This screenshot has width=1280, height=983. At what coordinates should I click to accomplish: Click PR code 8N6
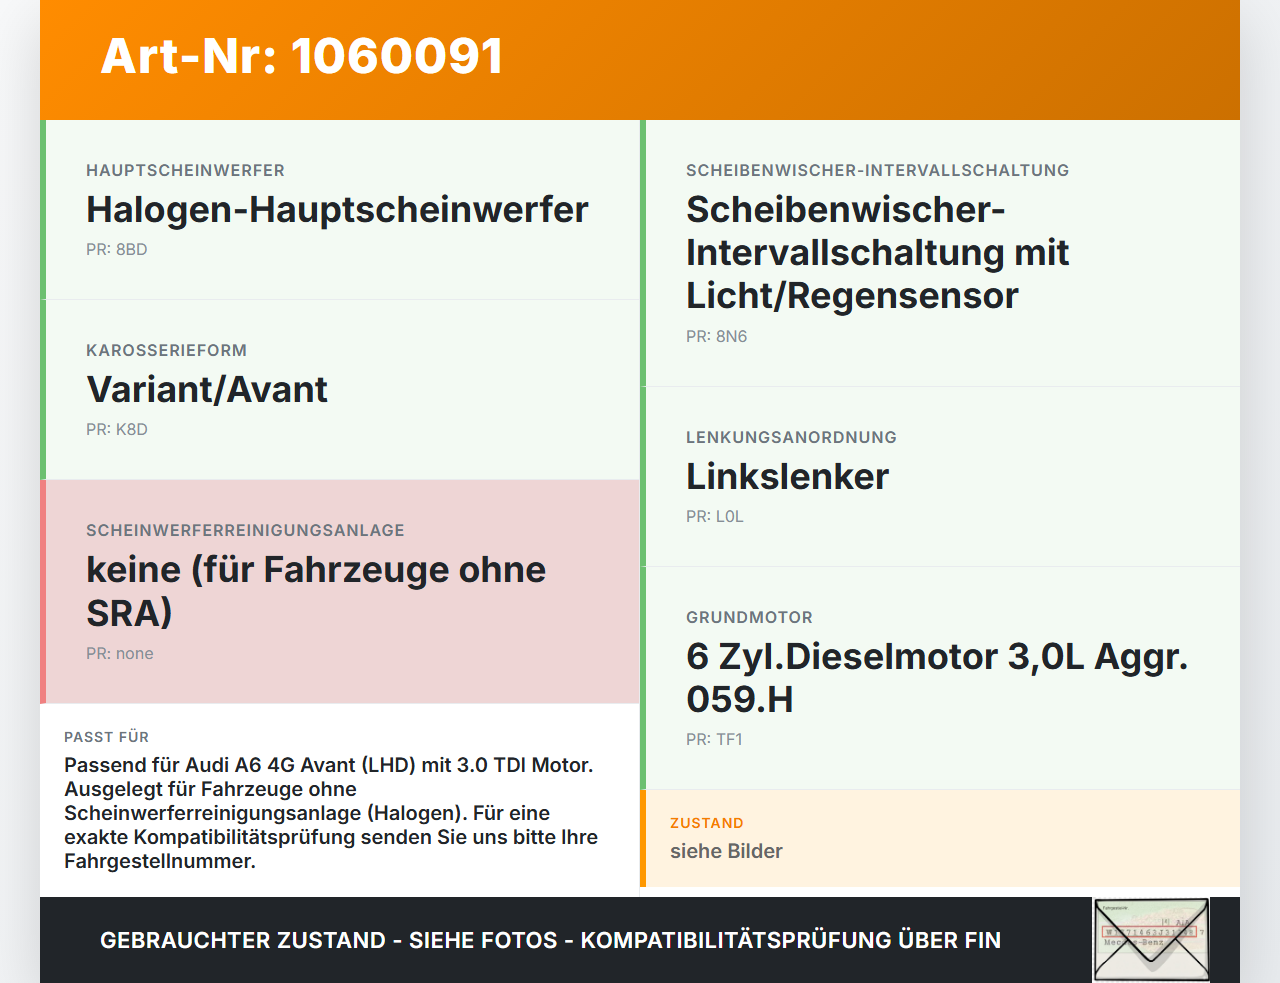point(717,336)
